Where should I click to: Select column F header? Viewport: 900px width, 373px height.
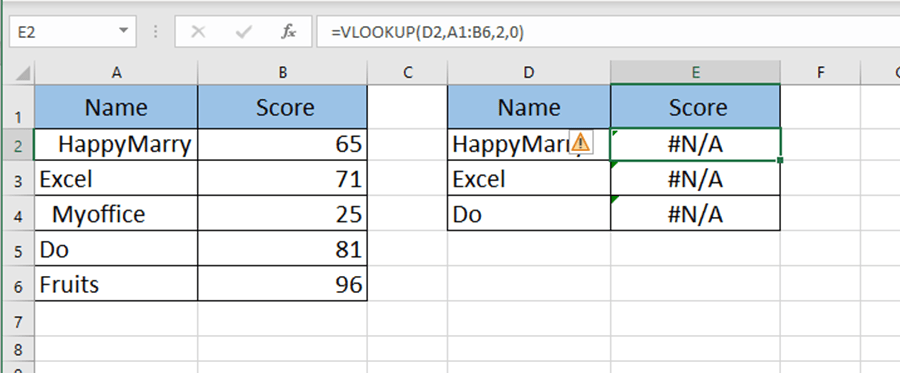click(x=820, y=73)
